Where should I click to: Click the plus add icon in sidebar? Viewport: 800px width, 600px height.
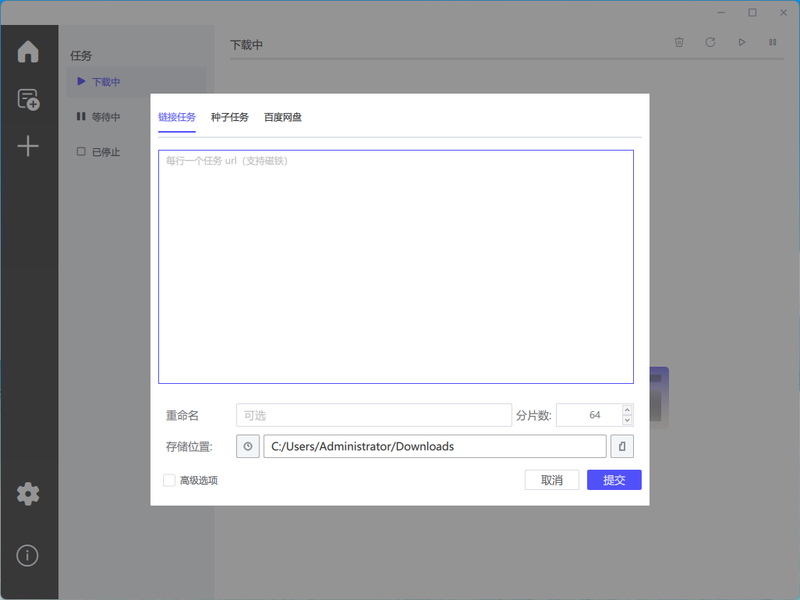coord(28,146)
